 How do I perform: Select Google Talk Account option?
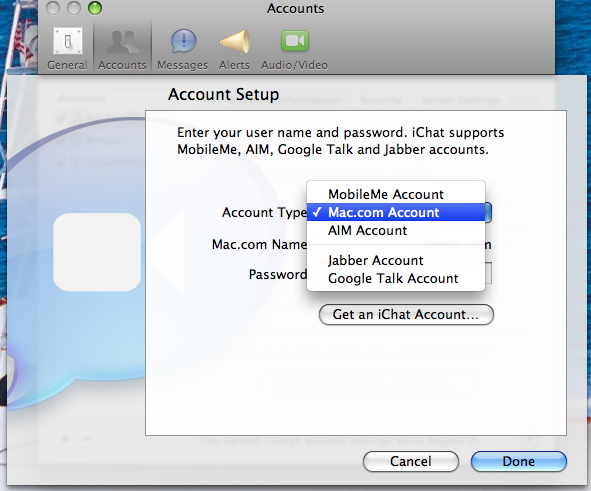396,278
